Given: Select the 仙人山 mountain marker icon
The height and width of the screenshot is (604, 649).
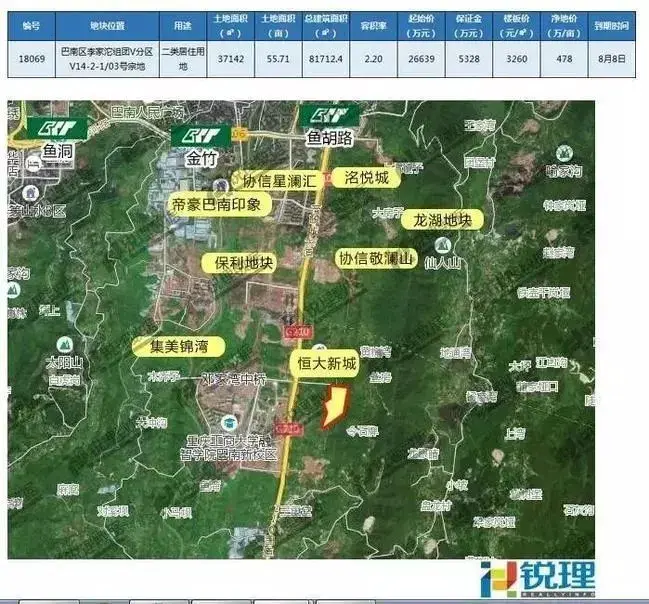Looking at the screenshot, I should [442, 246].
